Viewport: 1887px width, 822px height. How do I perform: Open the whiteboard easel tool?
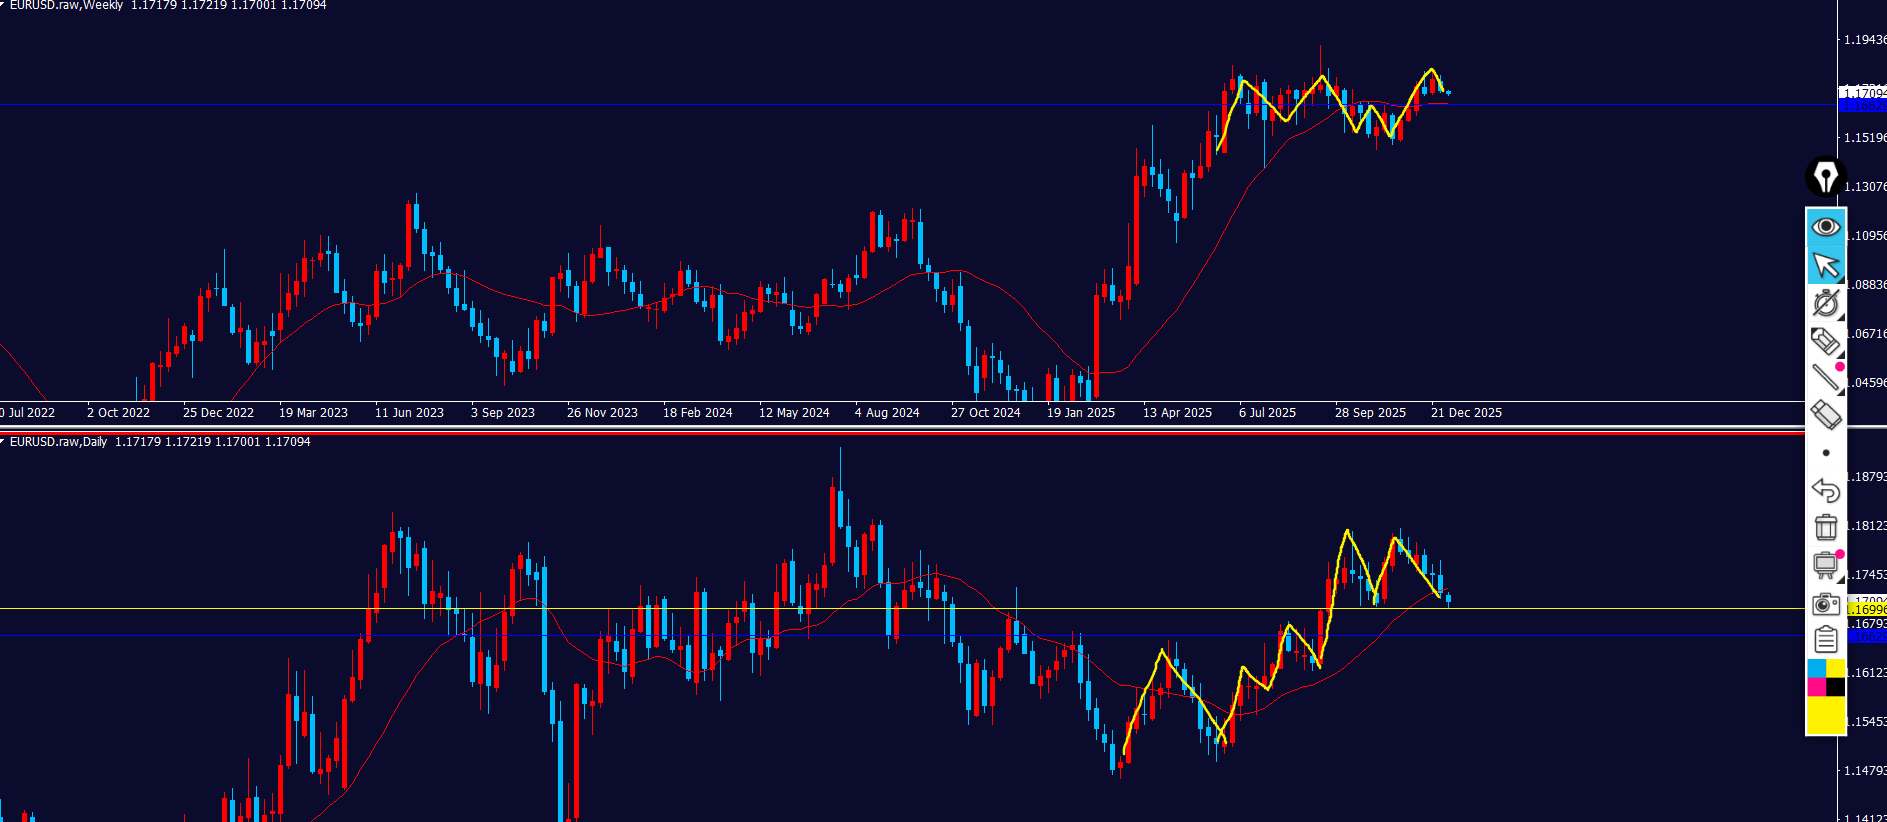click(1825, 565)
